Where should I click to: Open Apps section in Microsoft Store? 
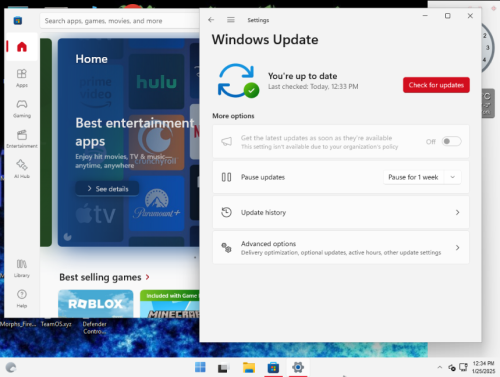(22, 78)
